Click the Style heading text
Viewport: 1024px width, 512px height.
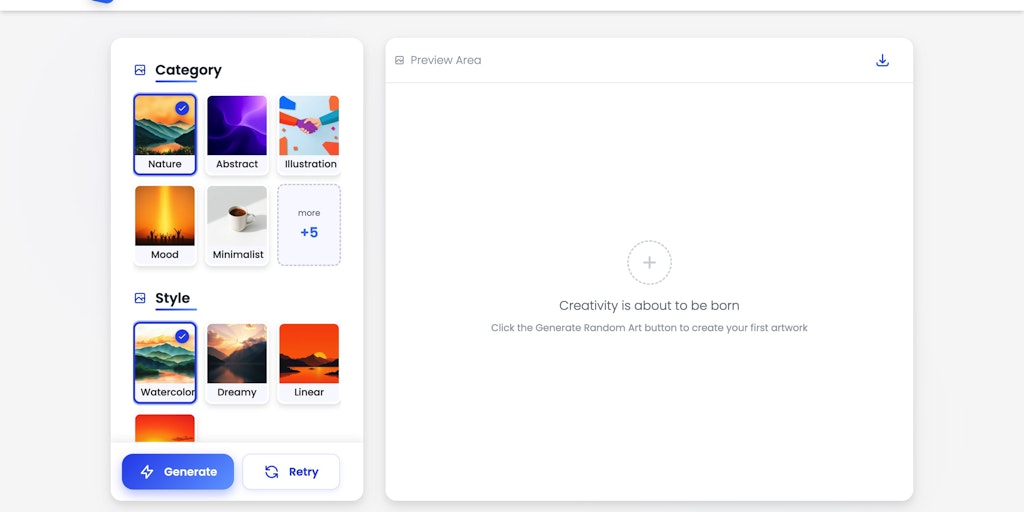(172, 298)
